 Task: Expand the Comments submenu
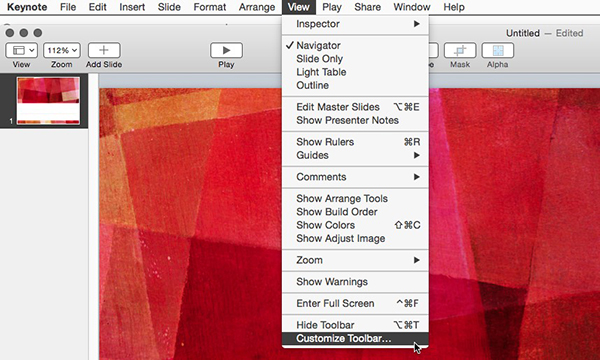355,177
